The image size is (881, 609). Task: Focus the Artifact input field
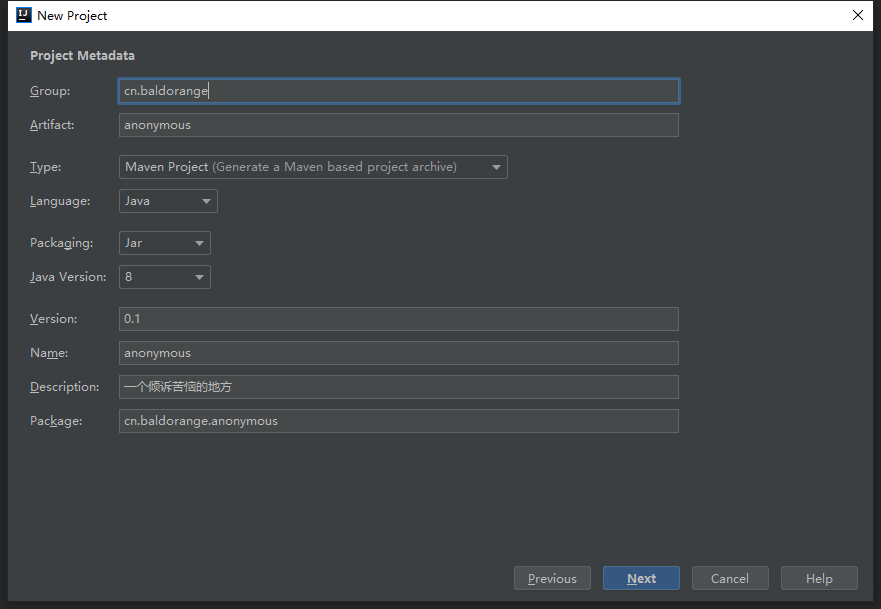[x=398, y=125]
